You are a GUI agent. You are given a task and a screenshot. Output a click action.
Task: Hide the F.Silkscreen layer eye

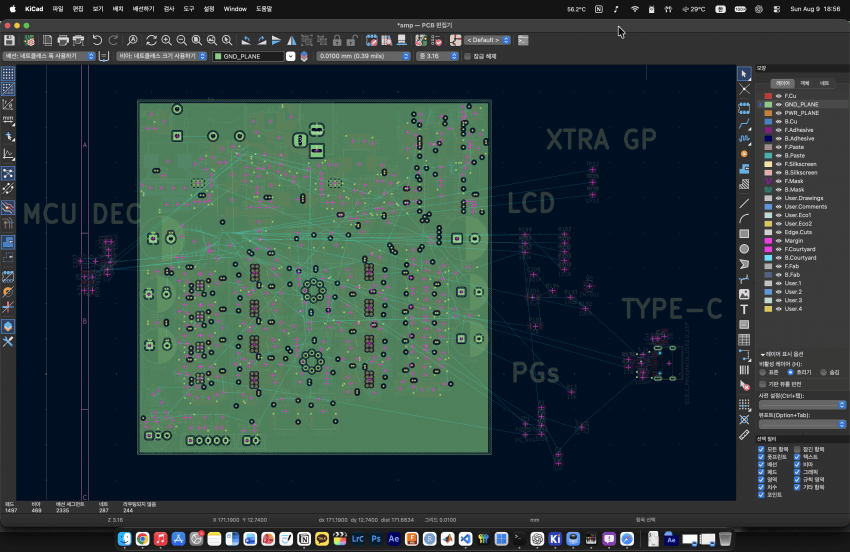[x=778, y=164]
